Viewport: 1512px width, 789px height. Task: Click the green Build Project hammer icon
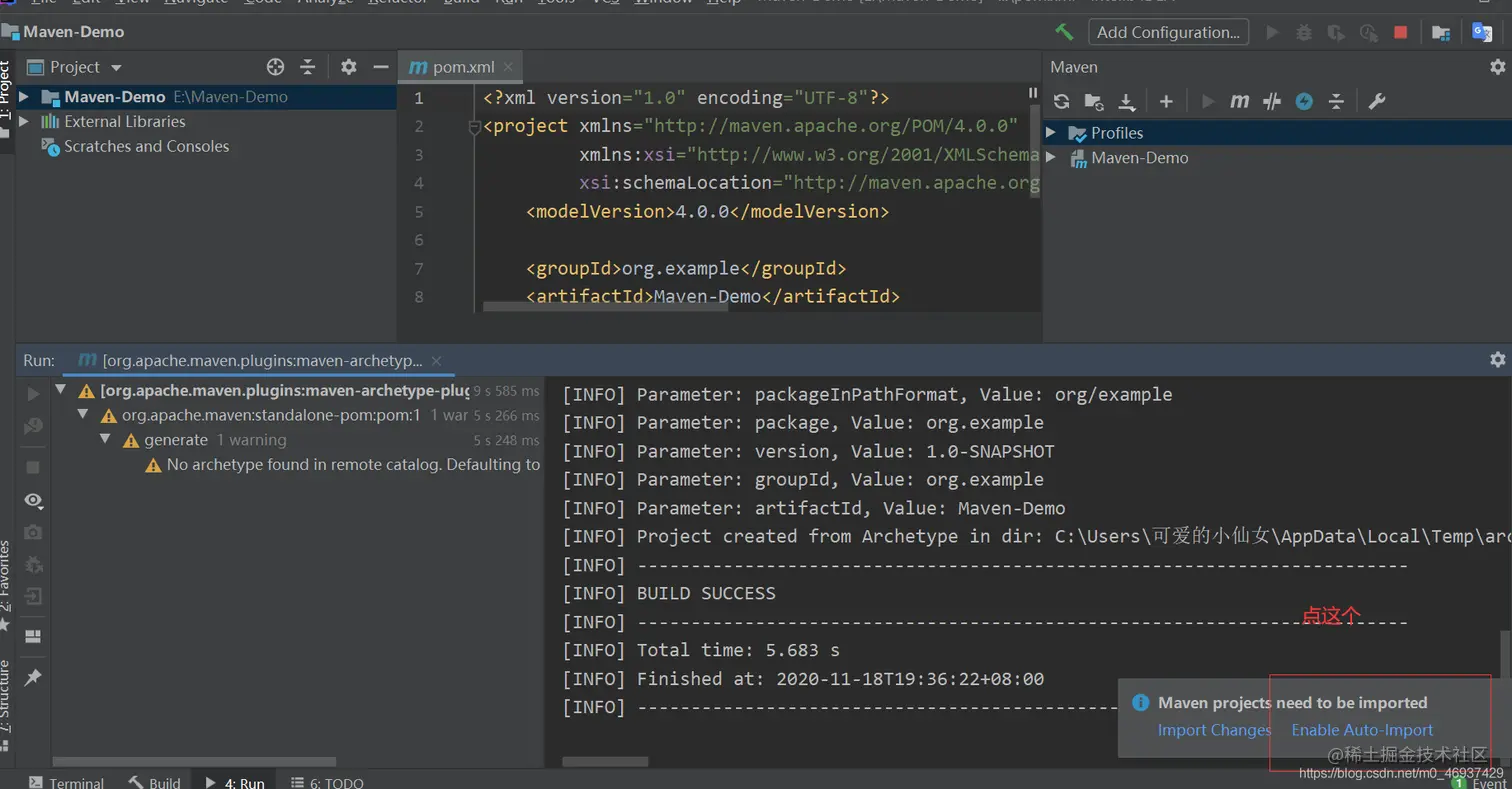[1064, 32]
